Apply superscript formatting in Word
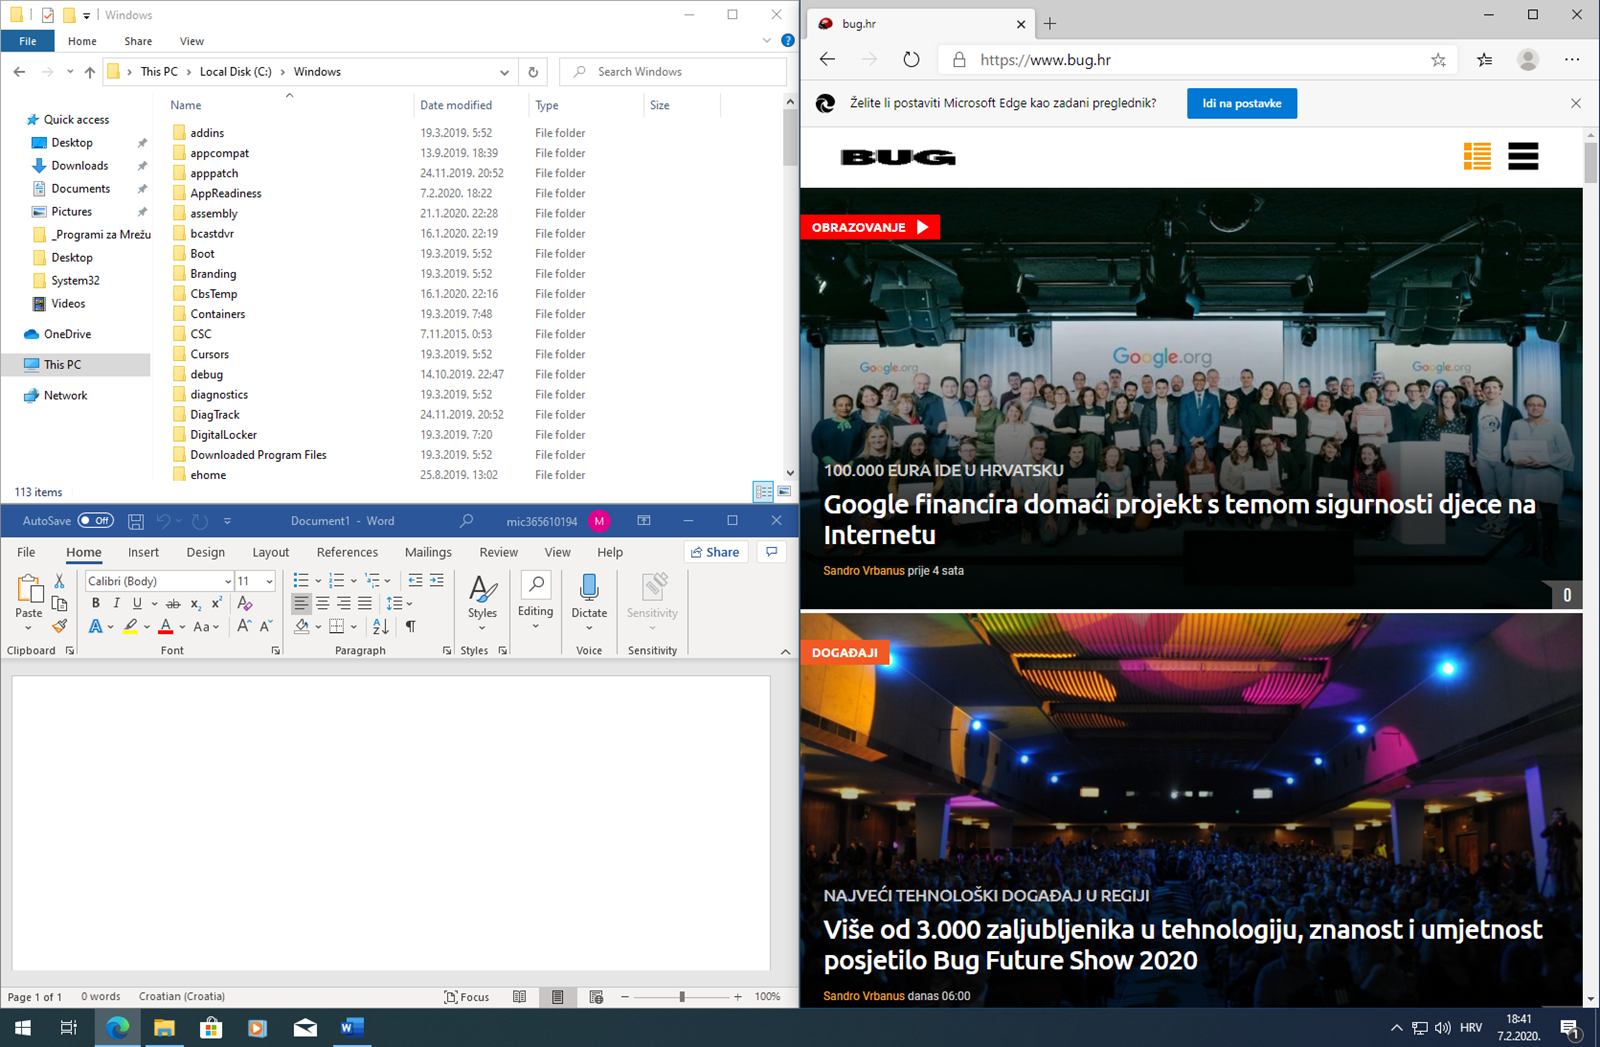The height and width of the screenshot is (1047, 1600). coord(216,604)
